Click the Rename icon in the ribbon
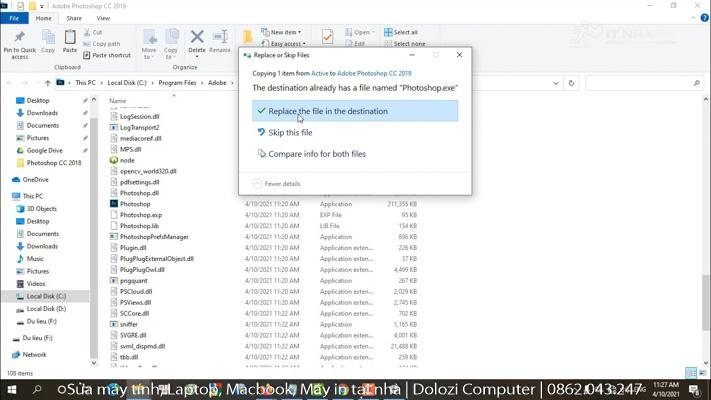 coord(220,38)
